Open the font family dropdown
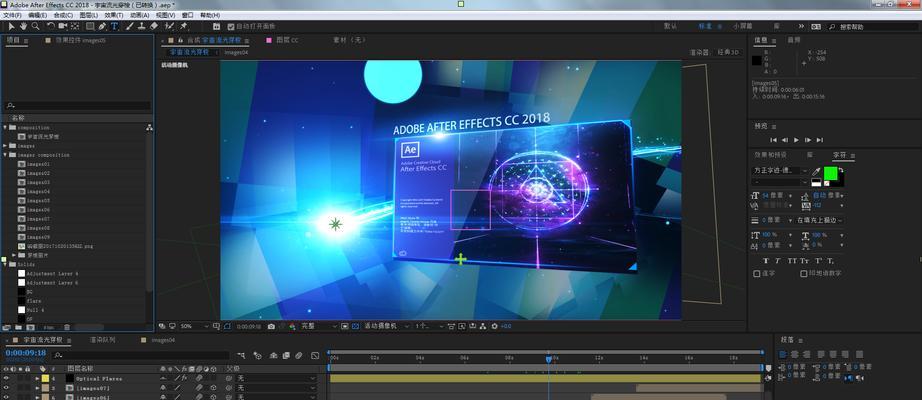The height and width of the screenshot is (400, 922). 780,171
